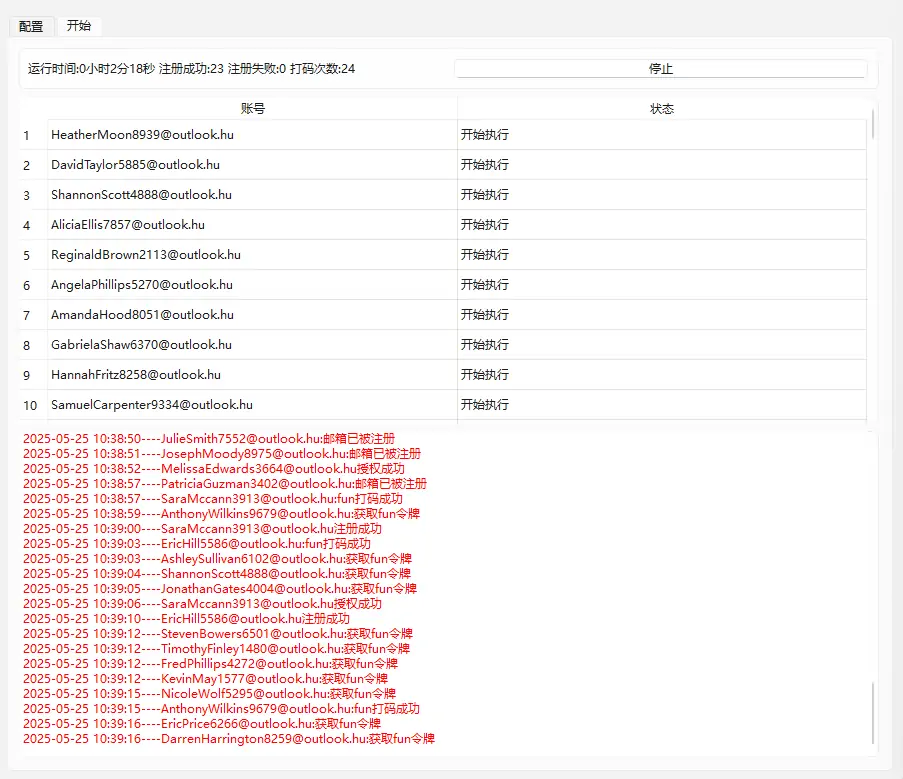Click log line ShannonScott4888 获取fun令牌
Screen dimensions: 903x779
point(217,573)
